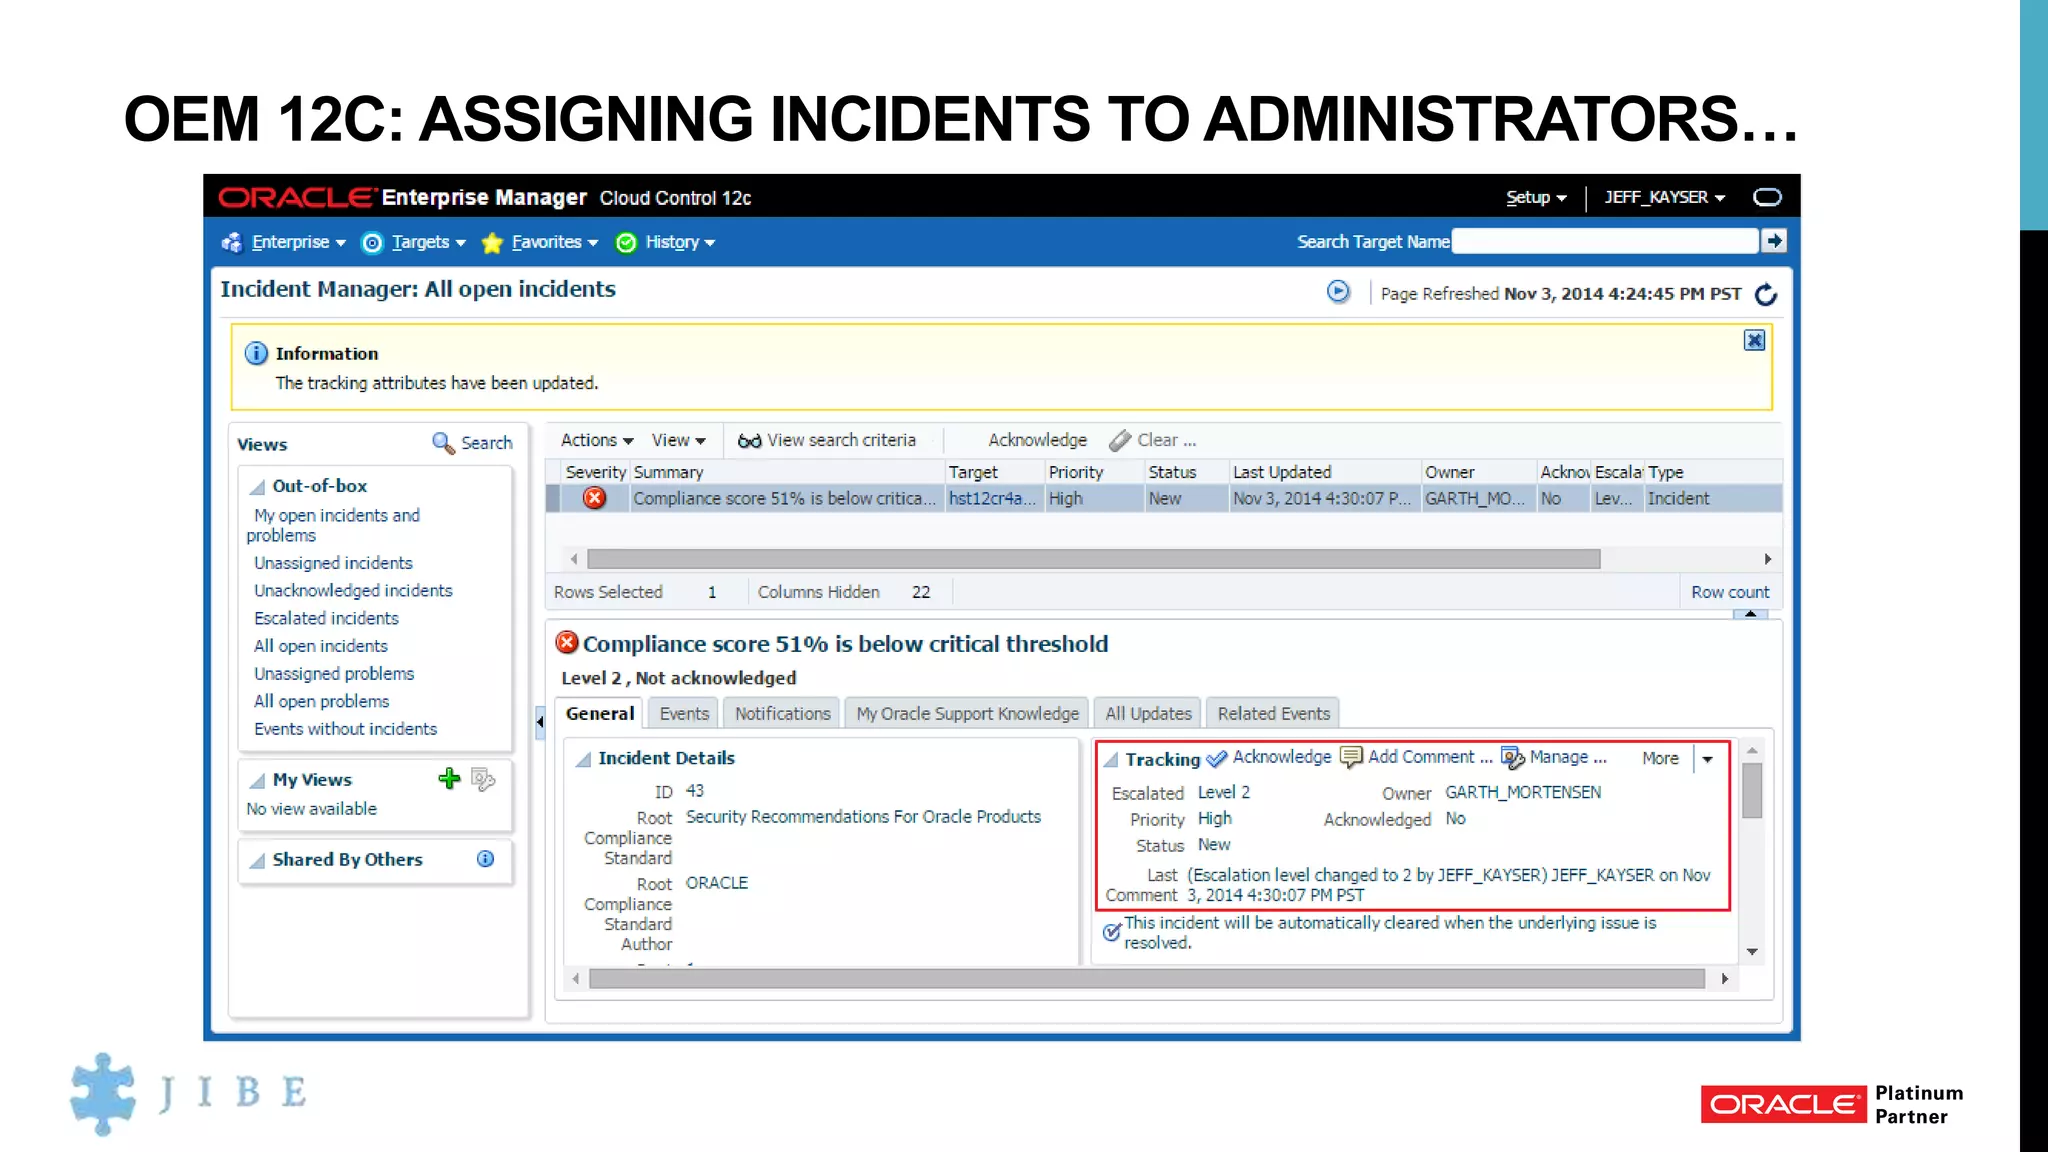Open the More dropdown arrow in Tracking

(1707, 759)
